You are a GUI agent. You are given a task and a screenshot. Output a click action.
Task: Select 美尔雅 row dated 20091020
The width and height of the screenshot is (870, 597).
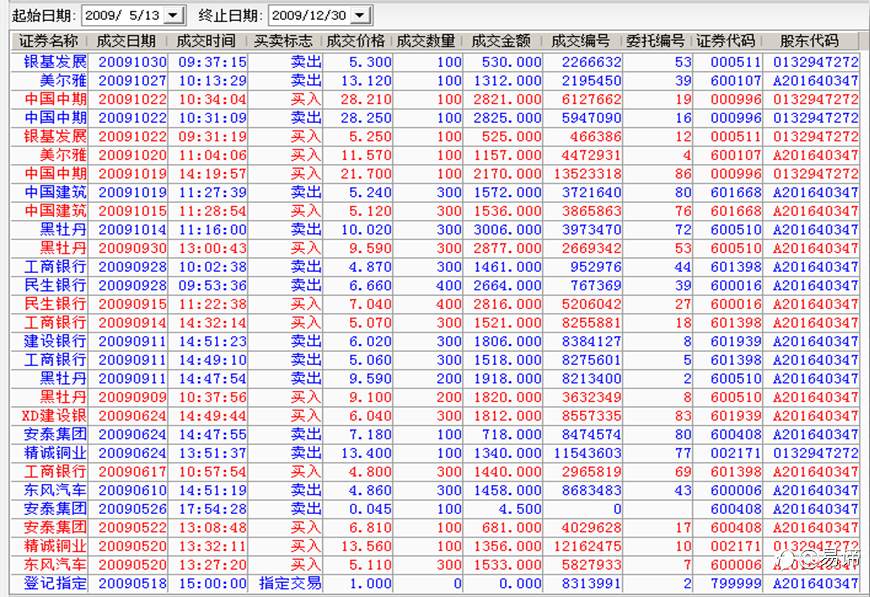435,155
